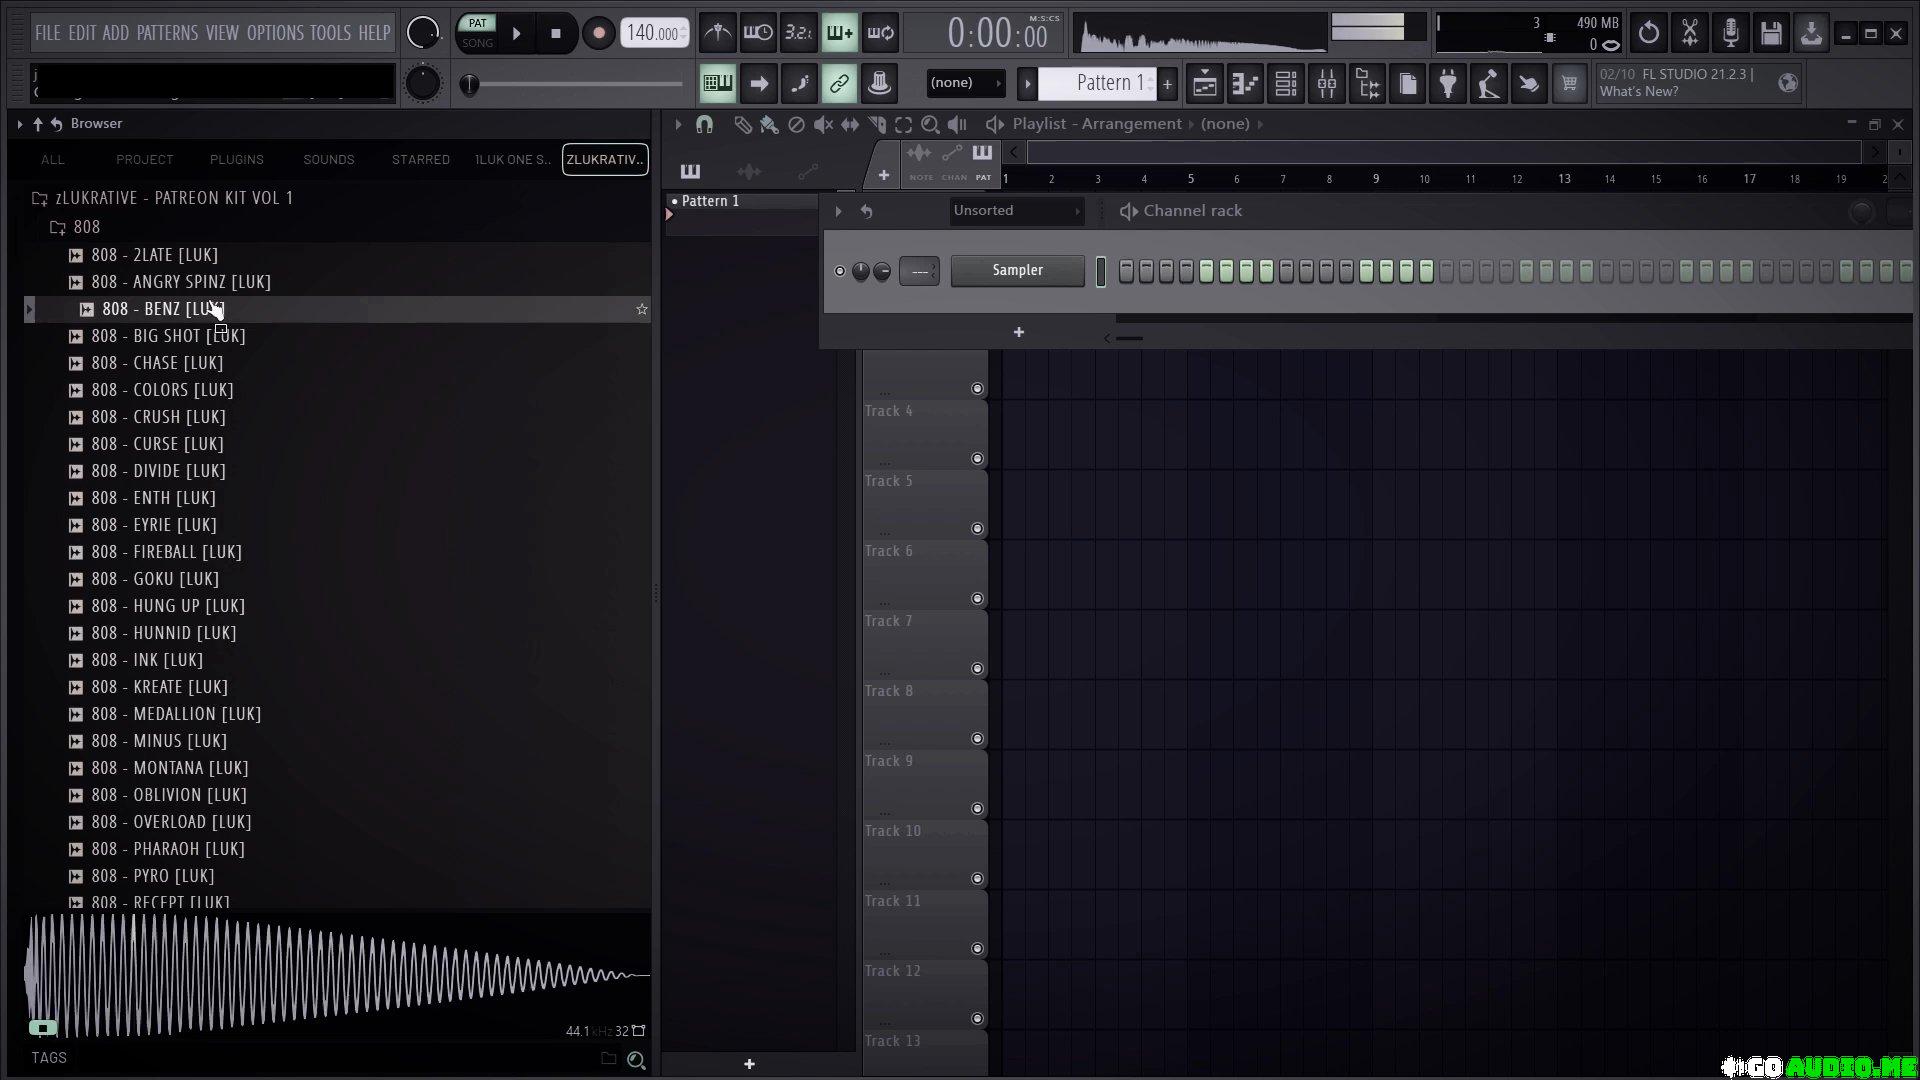Open the plugin picker plug icon
The width and height of the screenshot is (1920, 1080).
pos(1448,84)
